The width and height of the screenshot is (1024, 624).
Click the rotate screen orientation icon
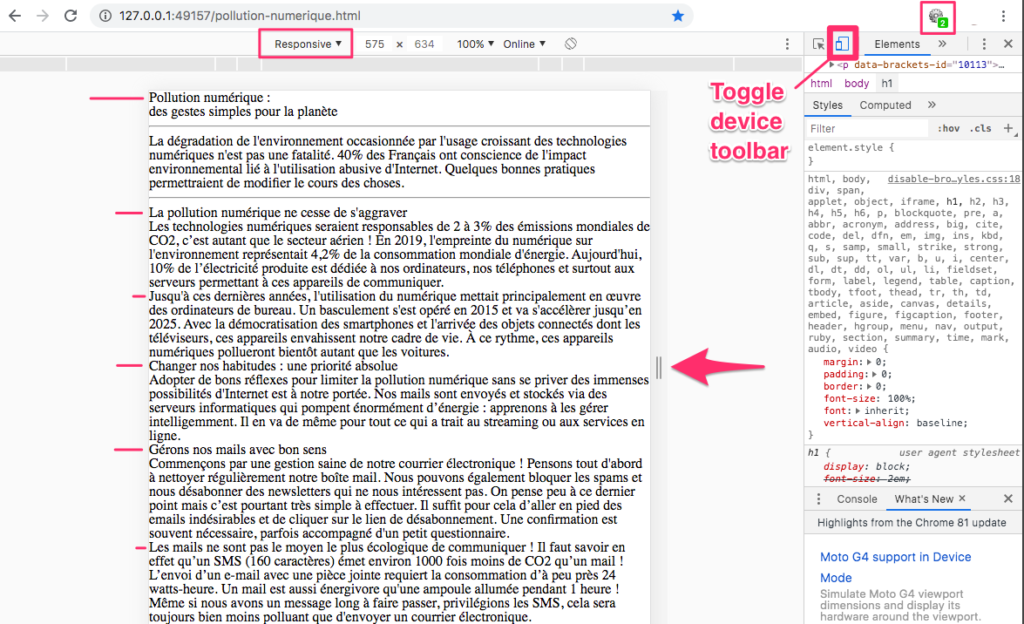[x=571, y=44]
